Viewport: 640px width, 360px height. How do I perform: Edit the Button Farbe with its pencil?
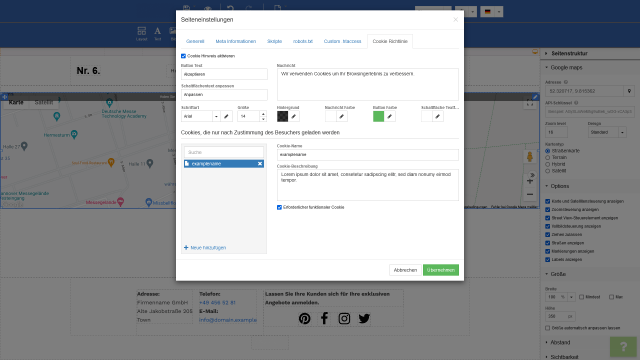click(390, 116)
